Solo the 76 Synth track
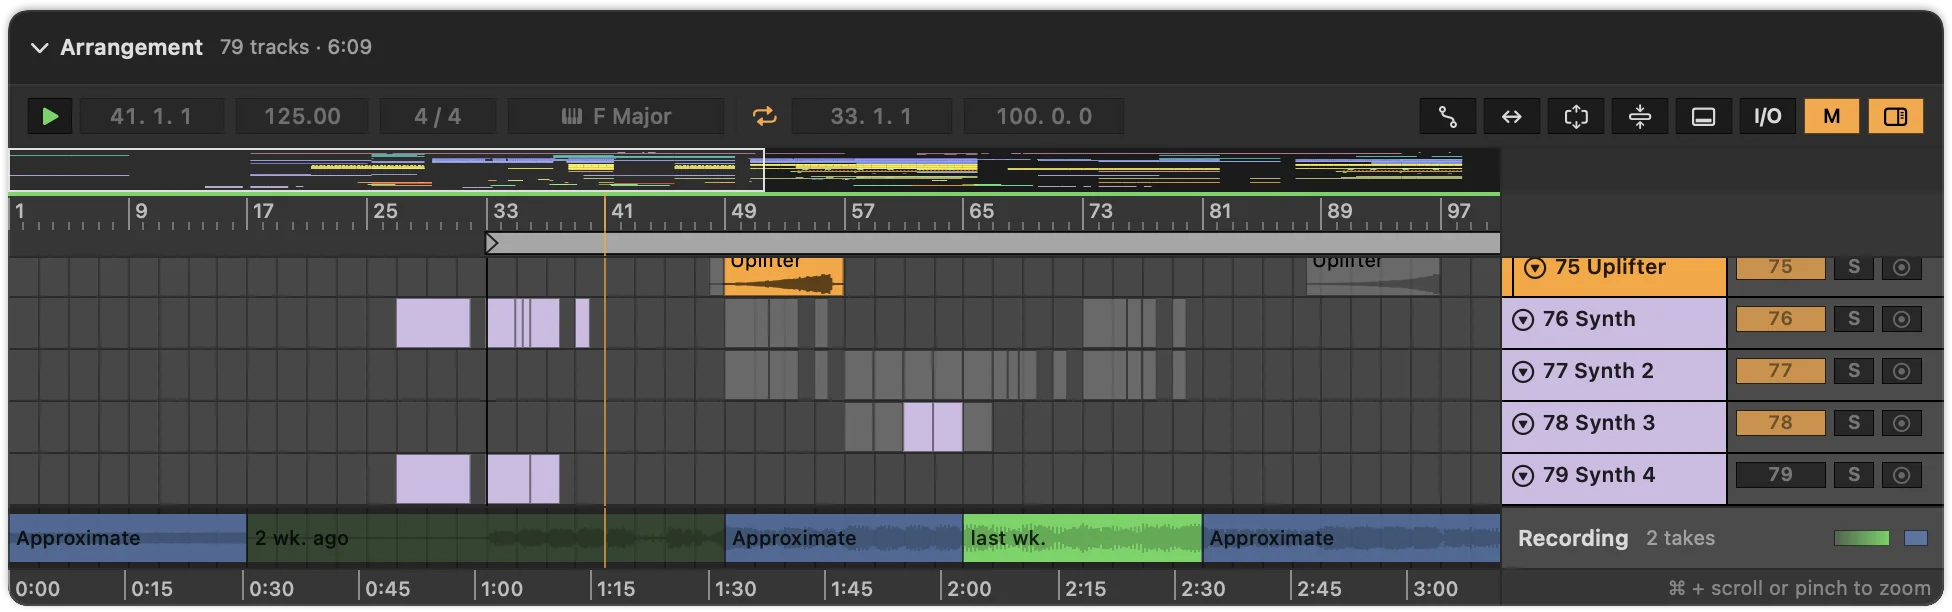Screen dimensions: 1952x612 pyautogui.click(x=1853, y=319)
